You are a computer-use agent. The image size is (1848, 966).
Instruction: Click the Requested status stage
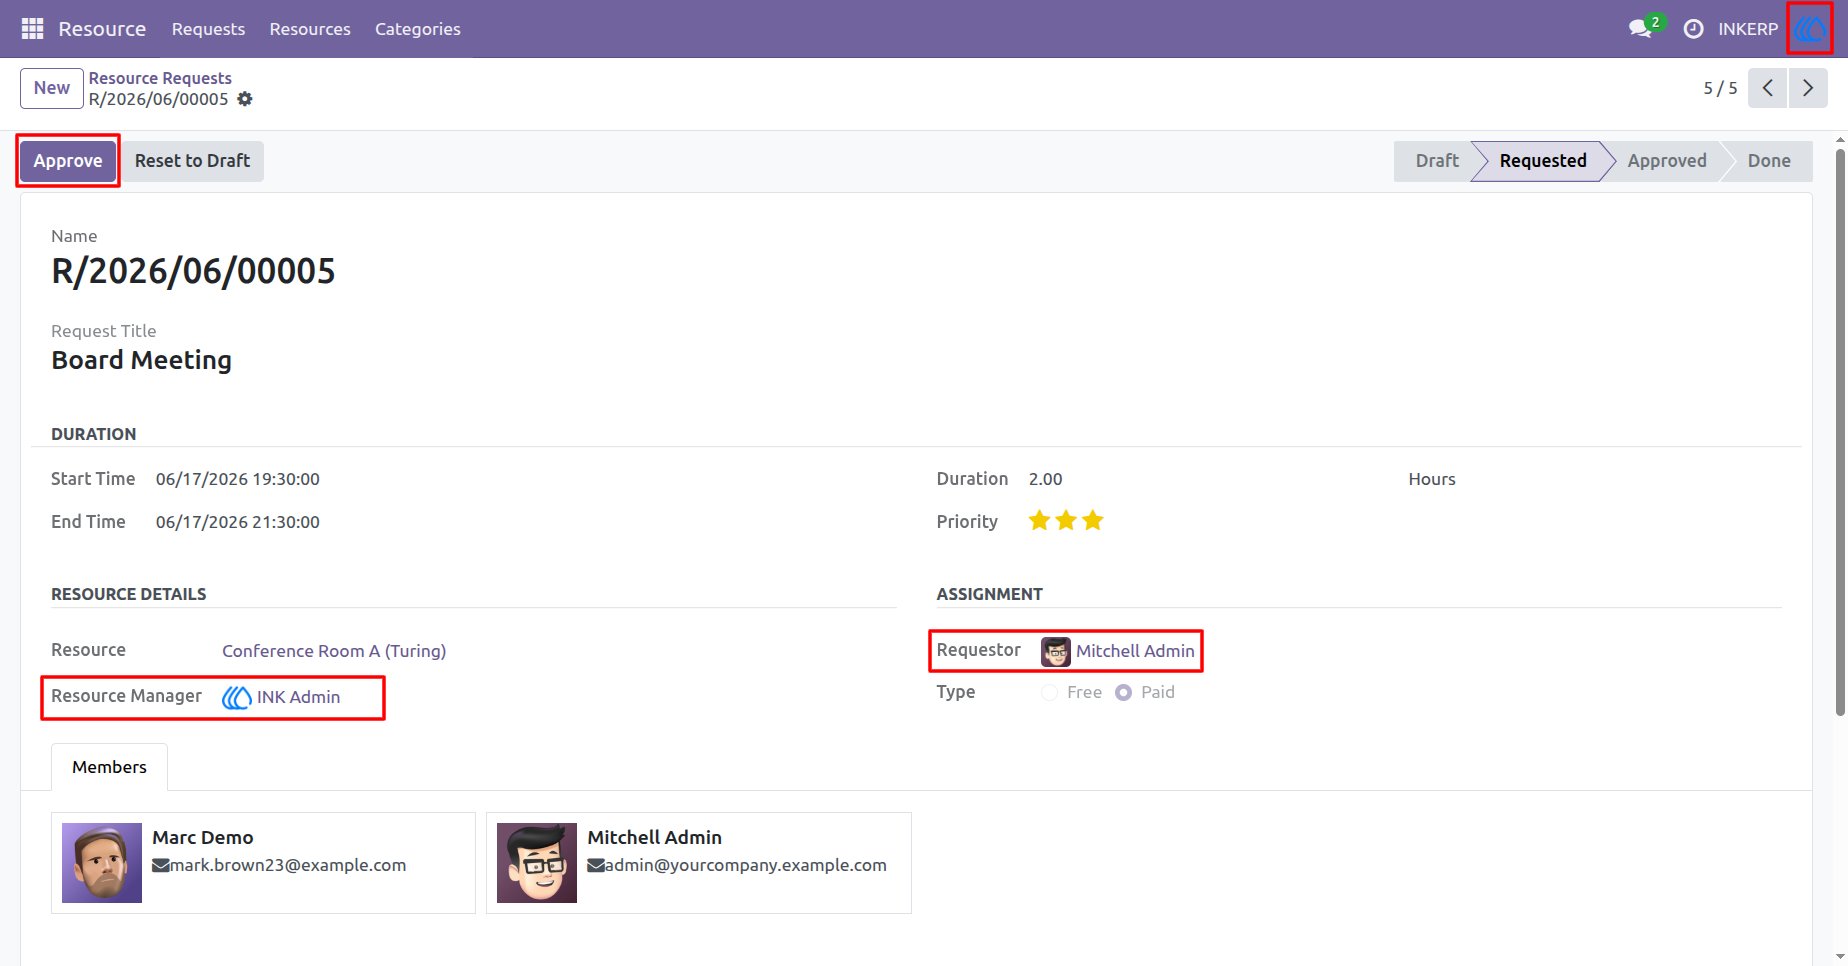[1543, 161]
